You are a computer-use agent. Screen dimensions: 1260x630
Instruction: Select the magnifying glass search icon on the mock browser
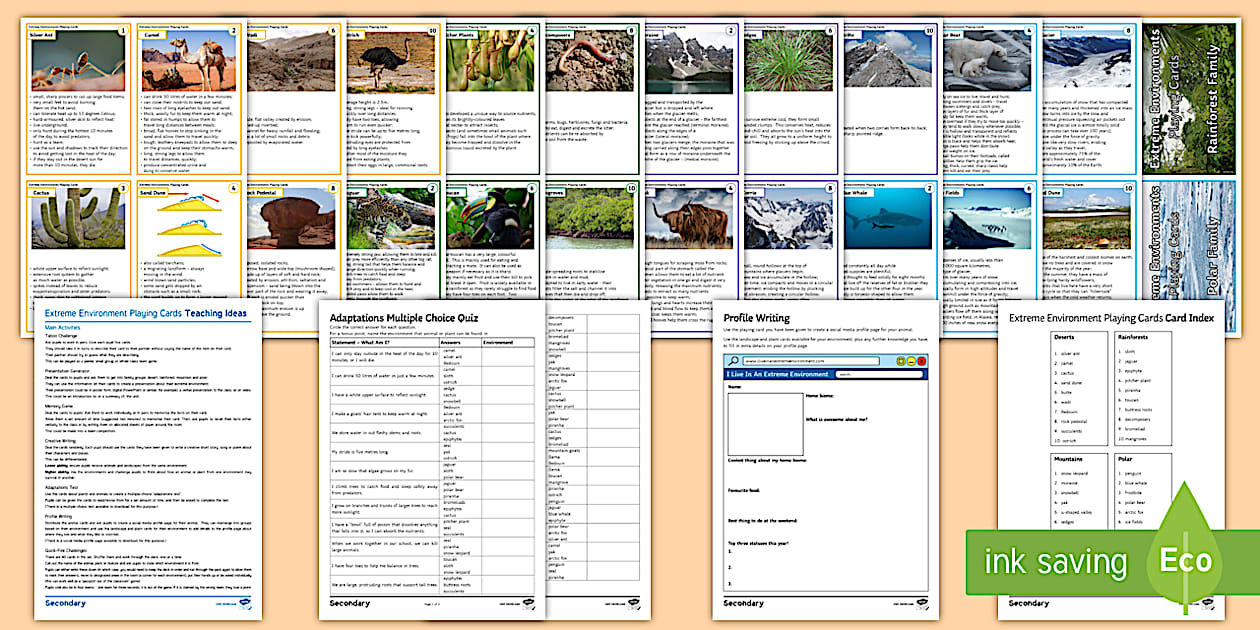coord(733,360)
